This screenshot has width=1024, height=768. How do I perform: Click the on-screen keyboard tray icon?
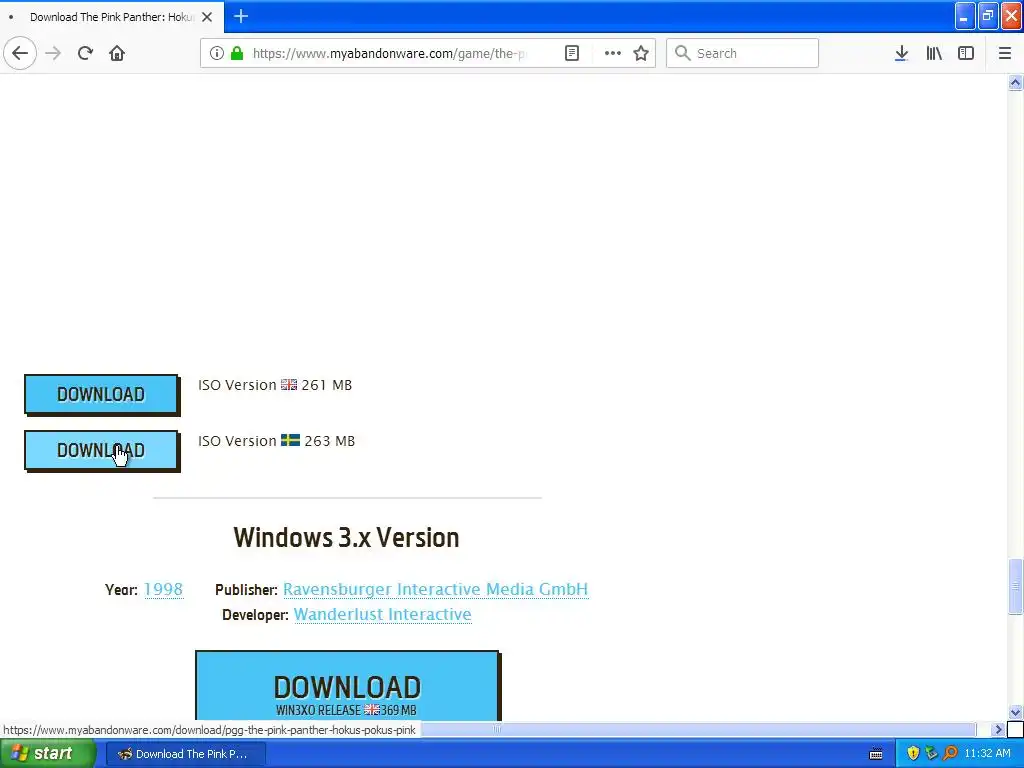[x=876, y=754]
